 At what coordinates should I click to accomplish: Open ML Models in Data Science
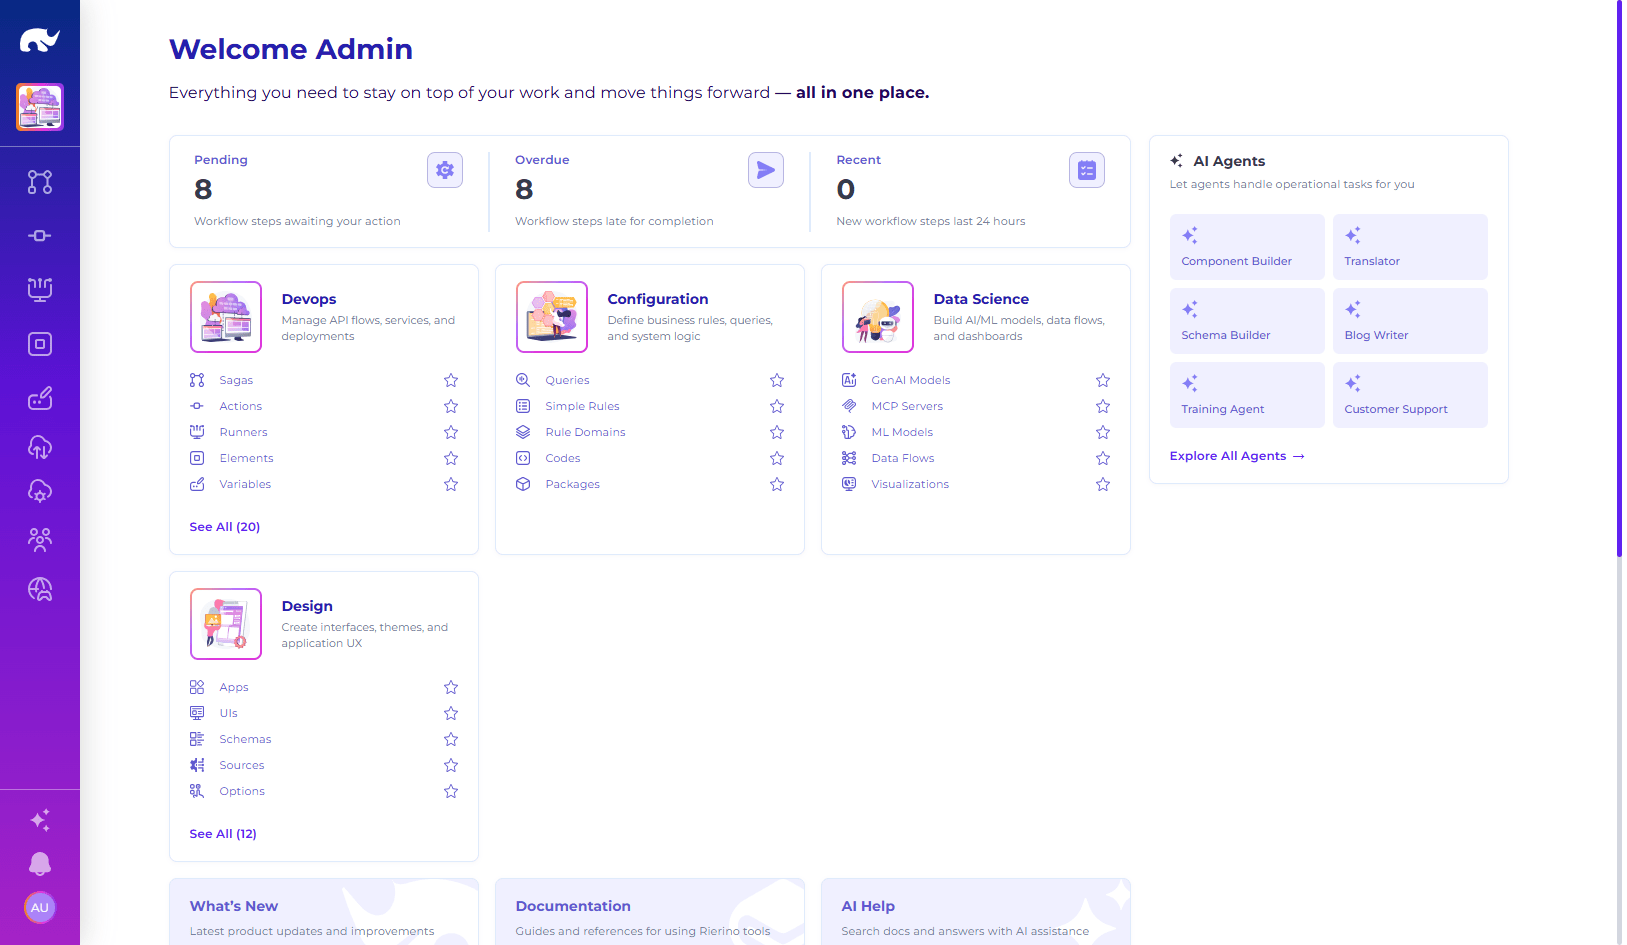point(902,432)
